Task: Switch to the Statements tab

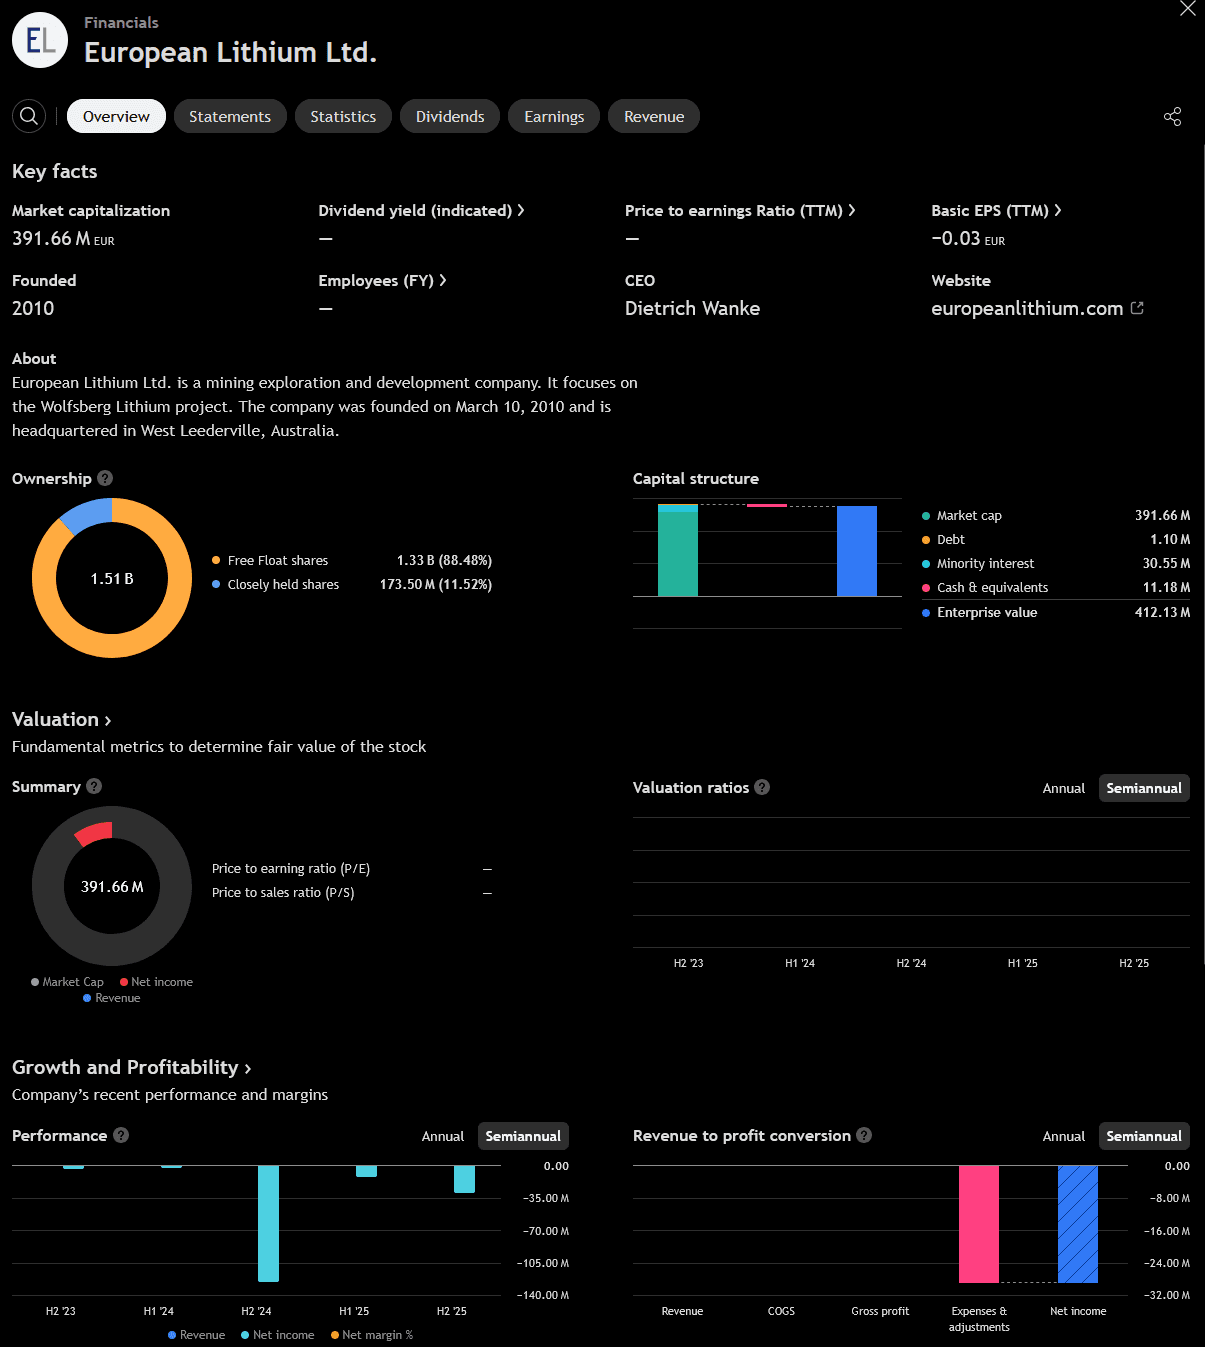Action: (230, 116)
